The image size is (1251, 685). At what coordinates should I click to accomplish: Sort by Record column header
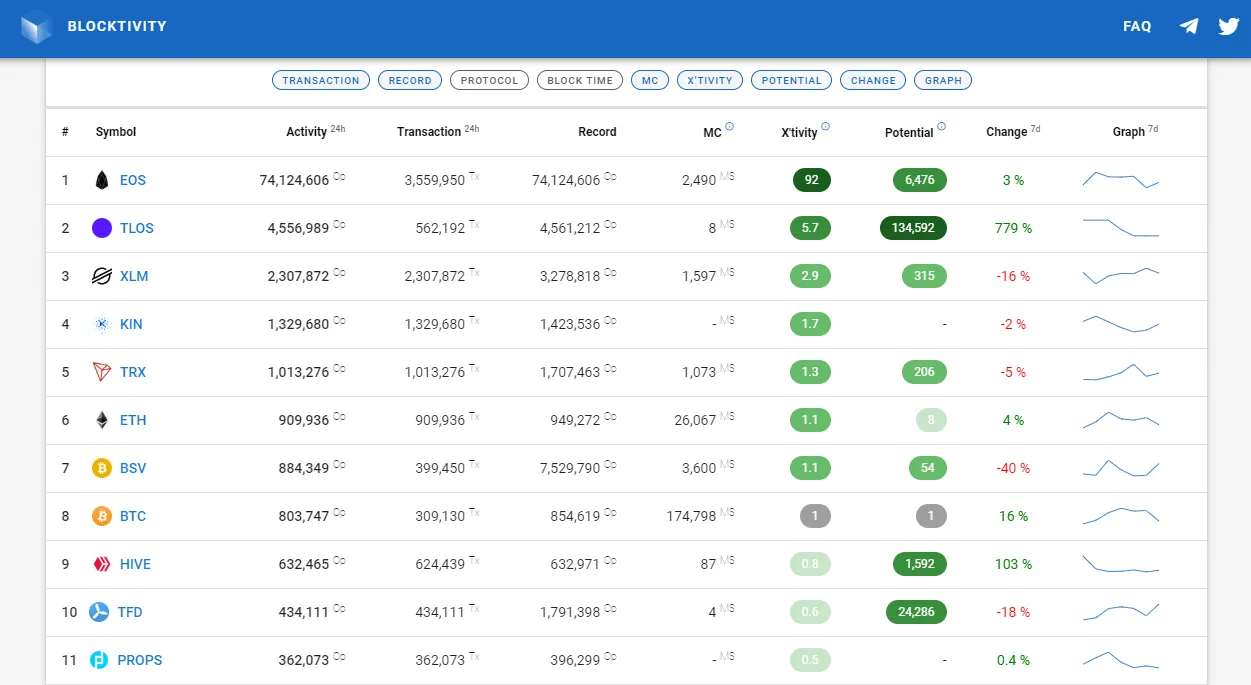[597, 132]
